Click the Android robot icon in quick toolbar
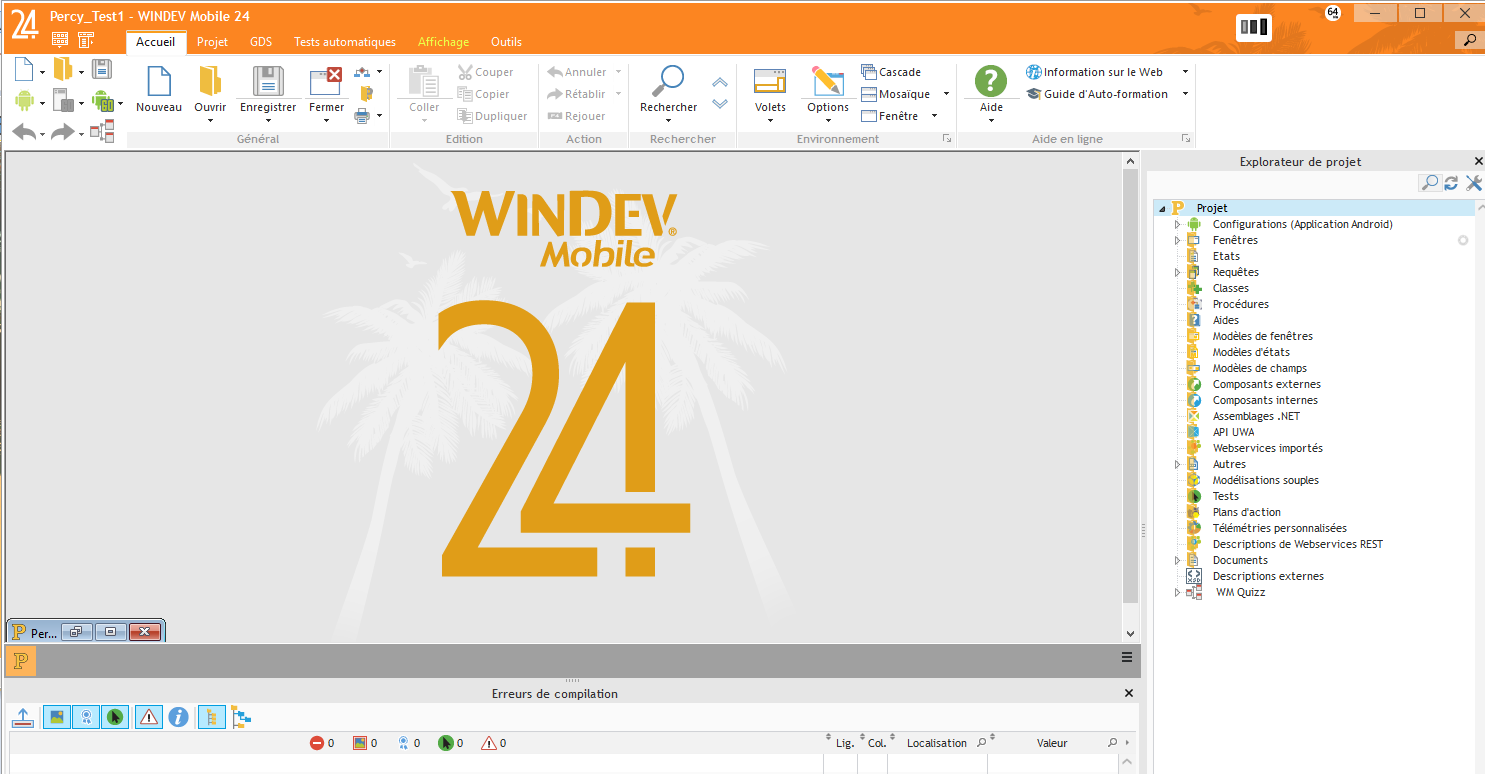The width and height of the screenshot is (1485, 774). [x=24, y=100]
